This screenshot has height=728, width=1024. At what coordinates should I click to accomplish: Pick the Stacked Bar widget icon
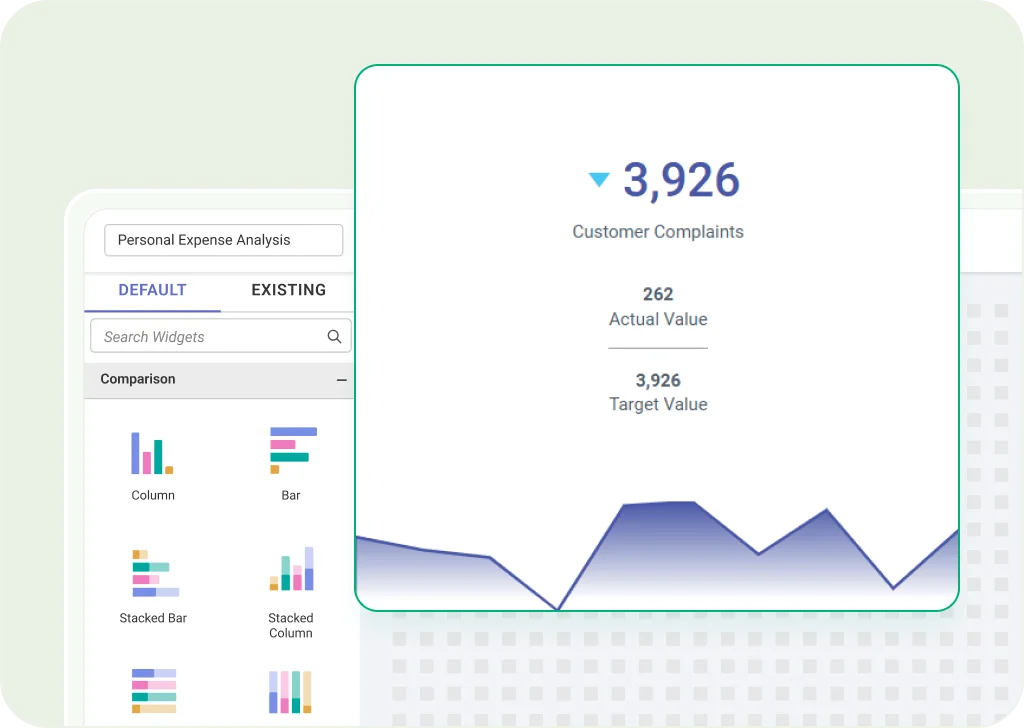coord(154,573)
